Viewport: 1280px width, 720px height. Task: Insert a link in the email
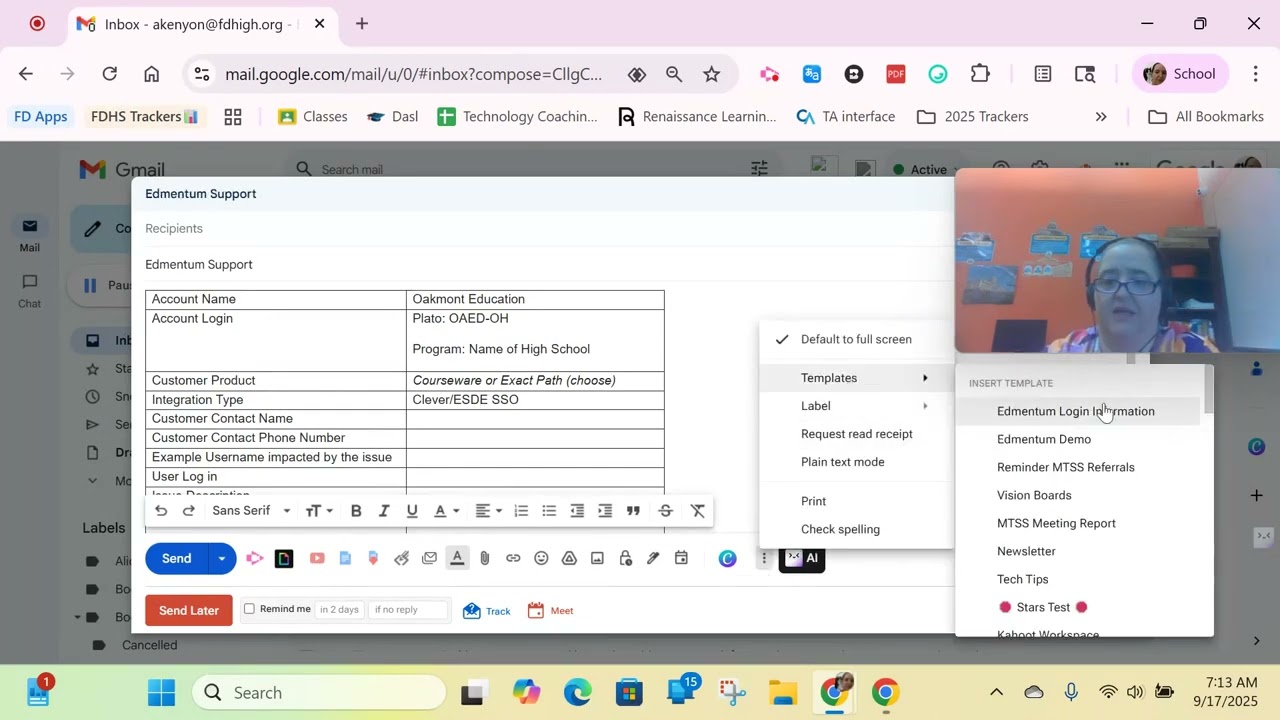[x=513, y=558]
